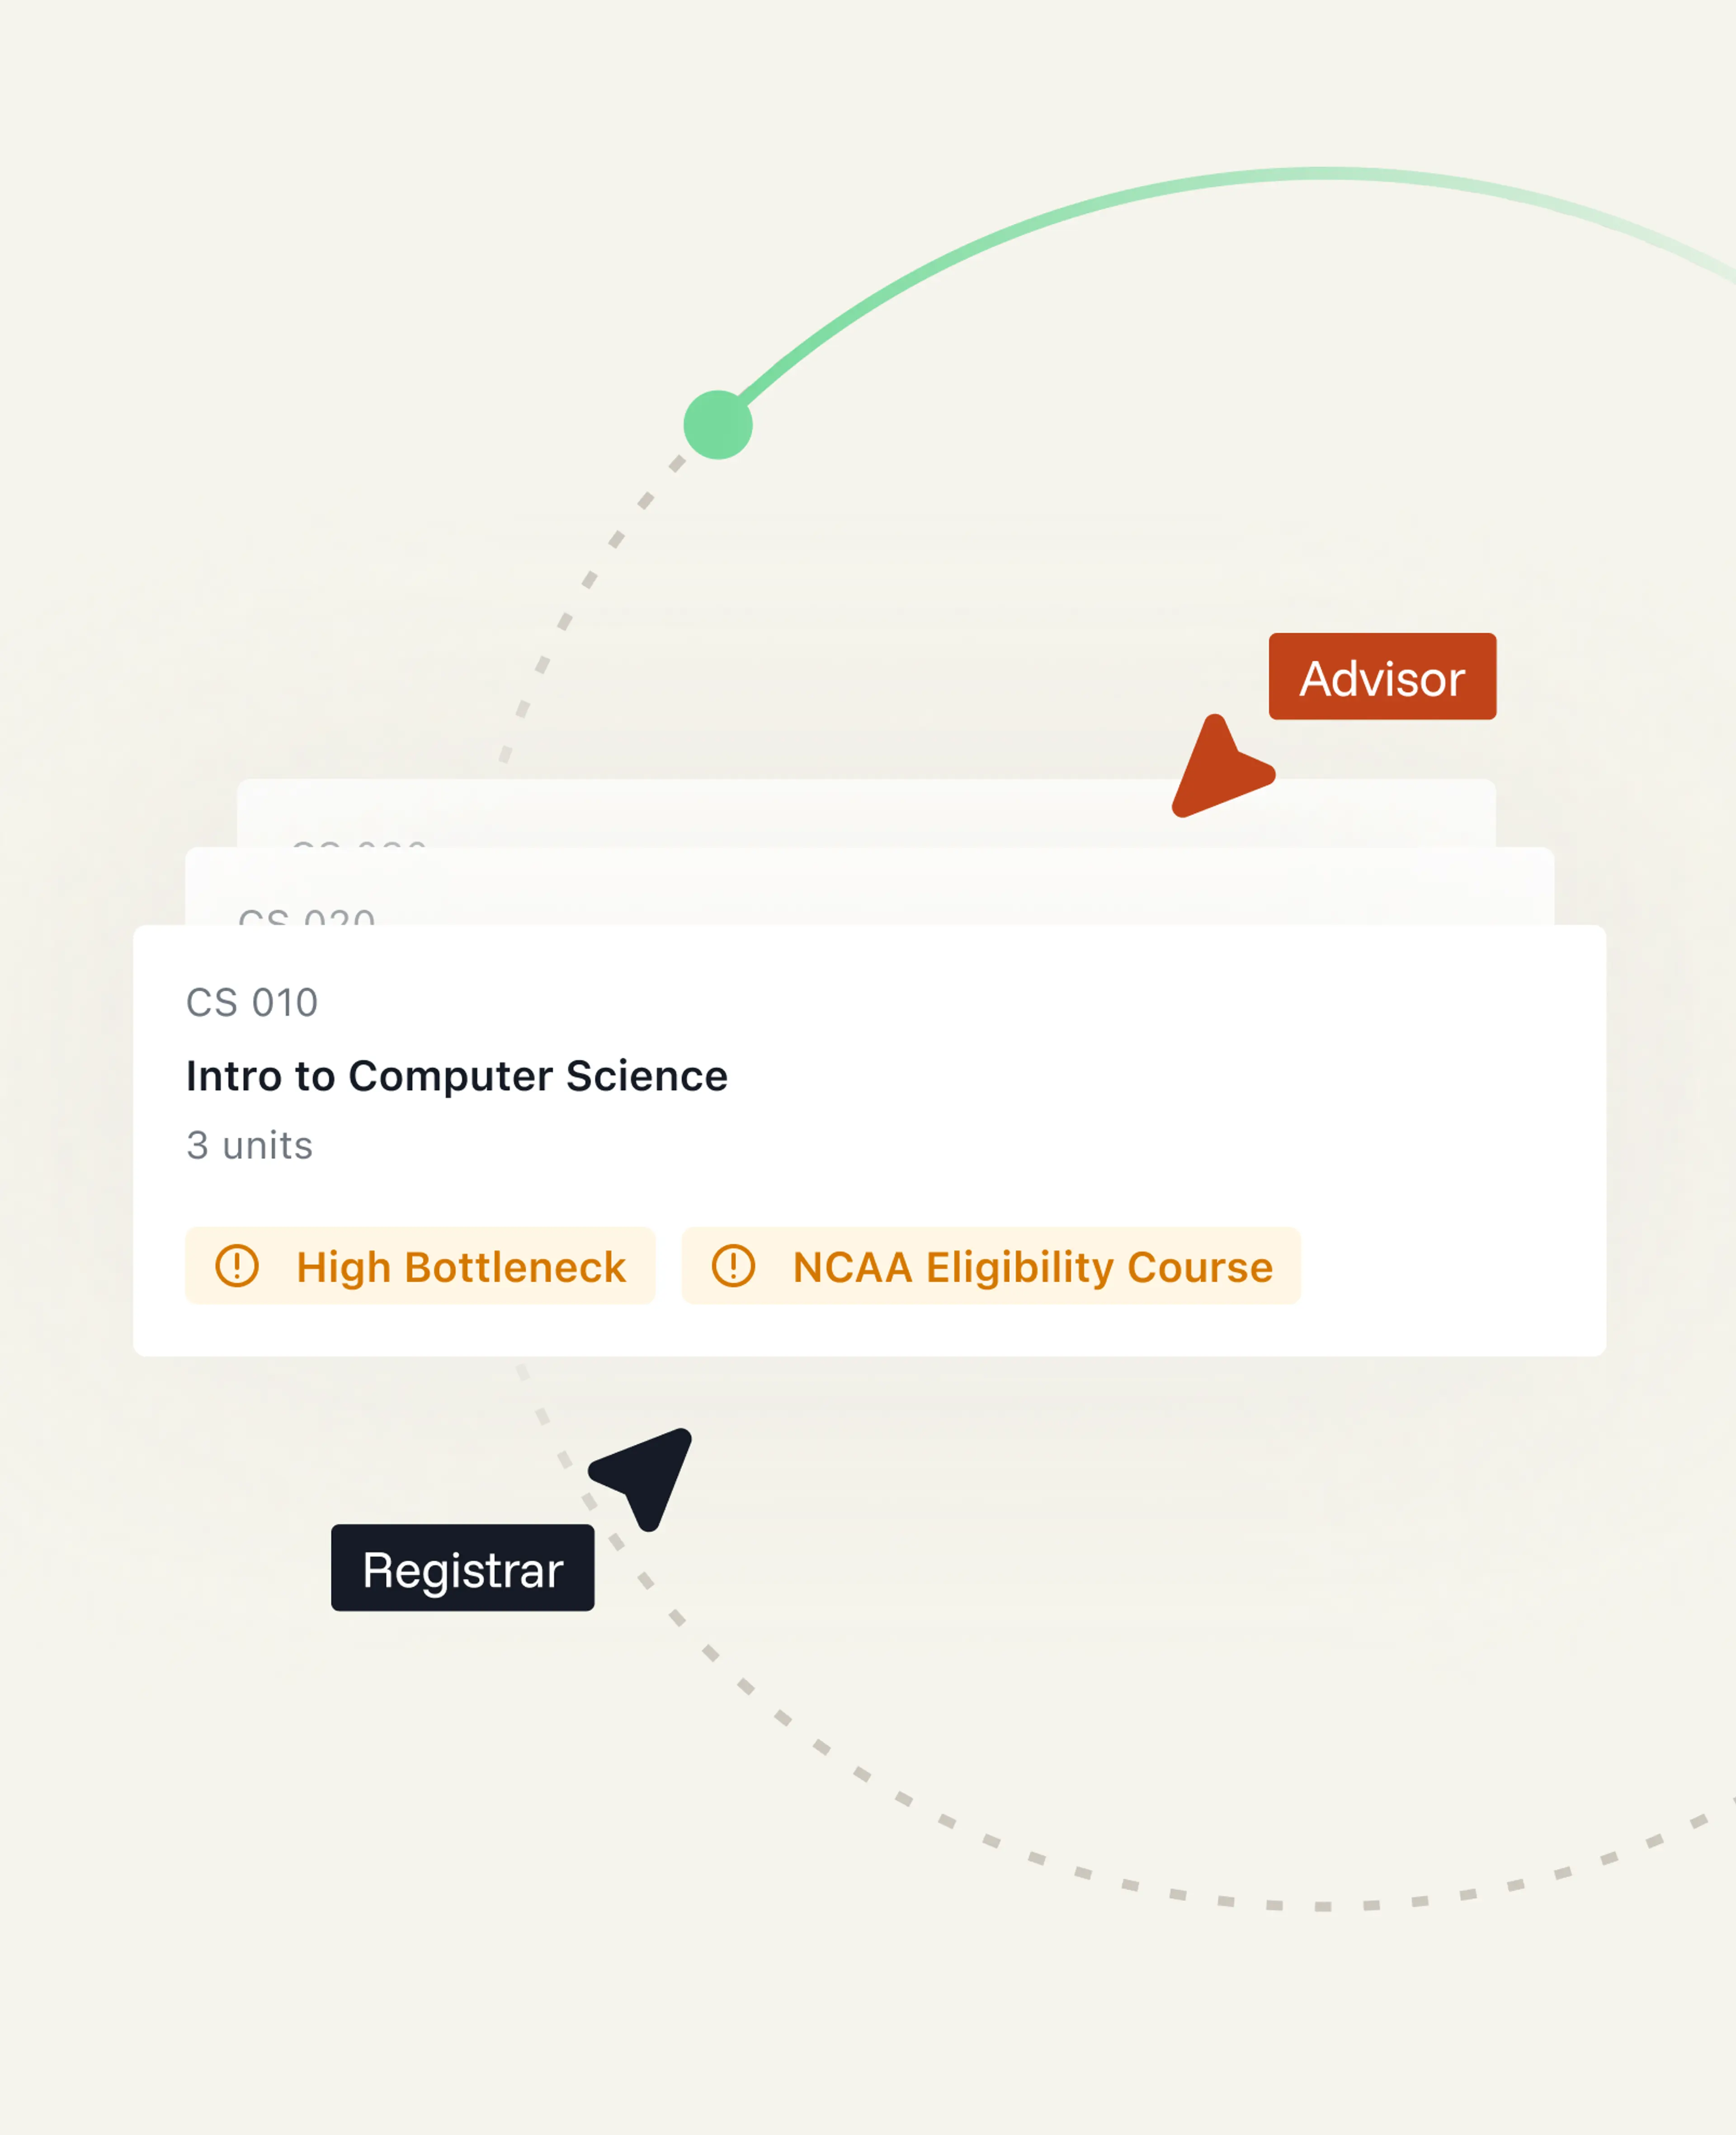The width and height of the screenshot is (1736, 2135).
Task: Click the CS 010 course code
Action: click(252, 1002)
